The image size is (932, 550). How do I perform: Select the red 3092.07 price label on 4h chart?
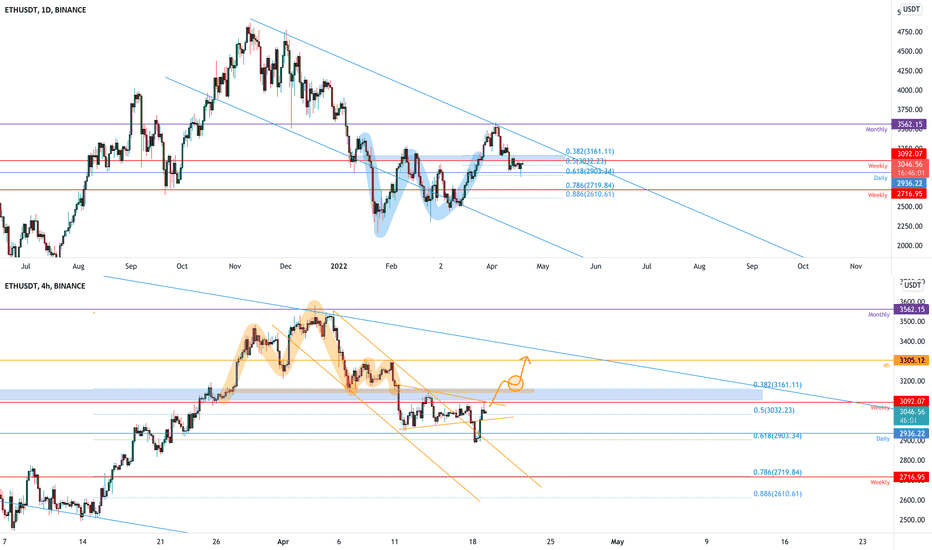[911, 401]
